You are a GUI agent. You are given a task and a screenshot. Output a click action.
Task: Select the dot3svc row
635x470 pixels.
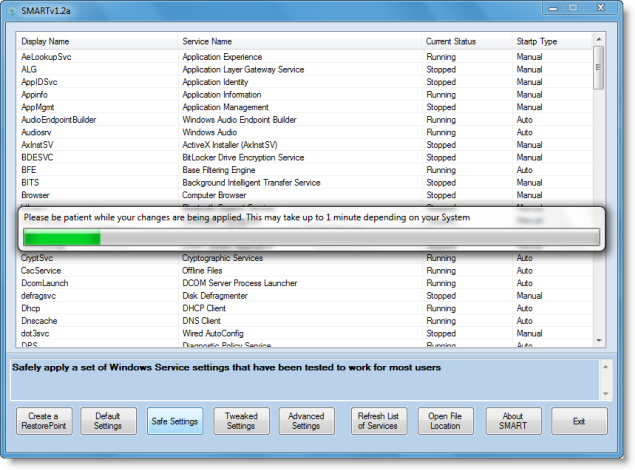point(304,333)
